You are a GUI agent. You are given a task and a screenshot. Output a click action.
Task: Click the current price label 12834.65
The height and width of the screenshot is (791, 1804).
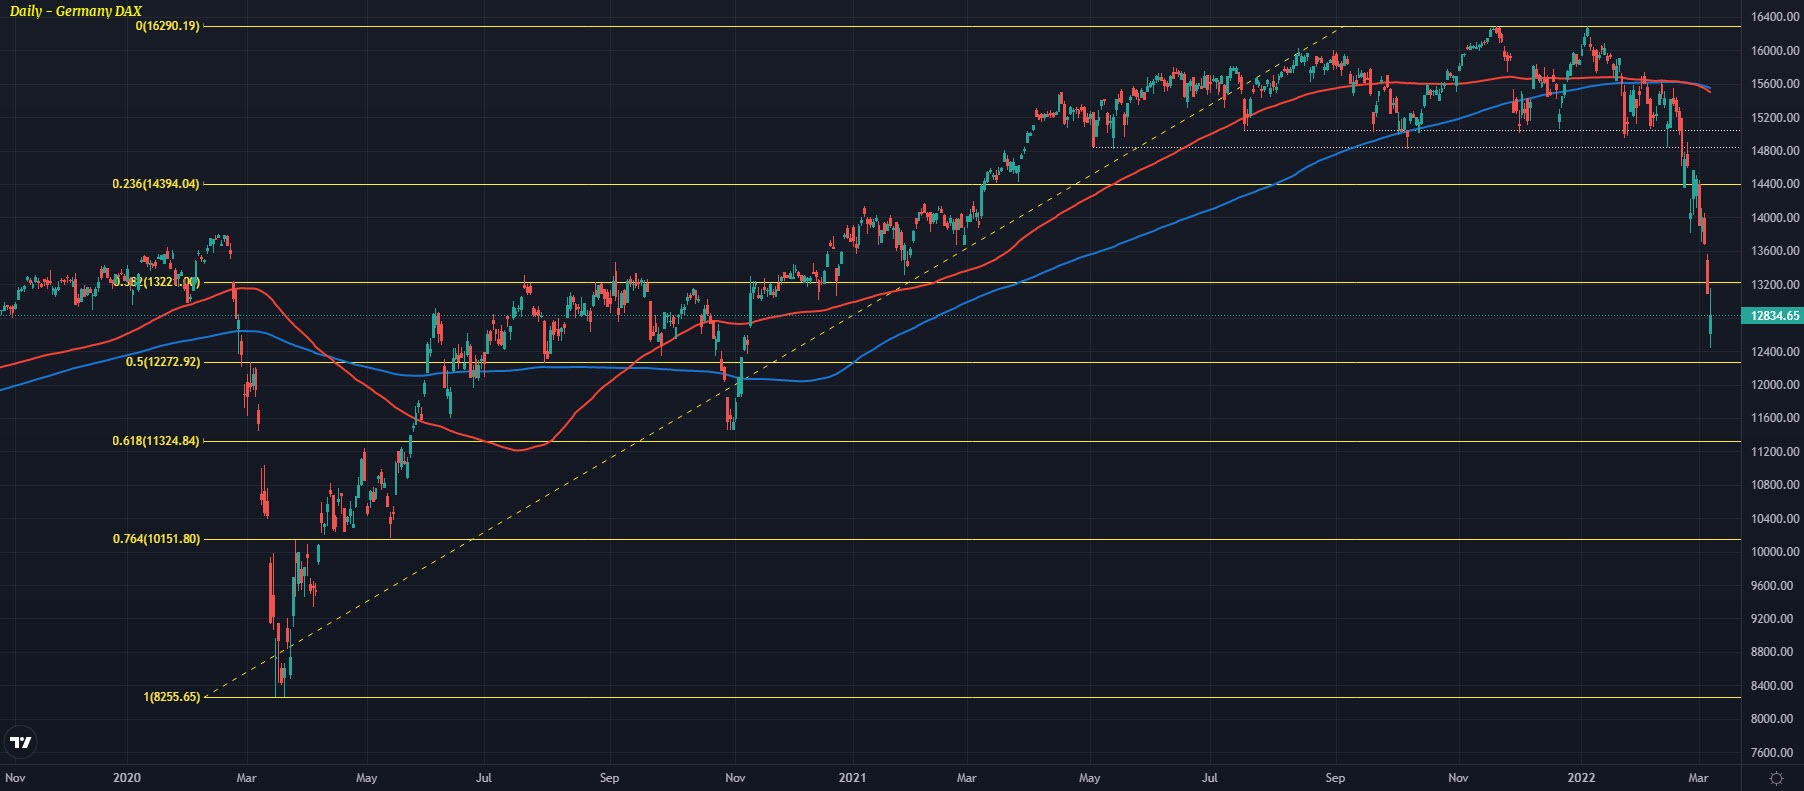point(1772,316)
